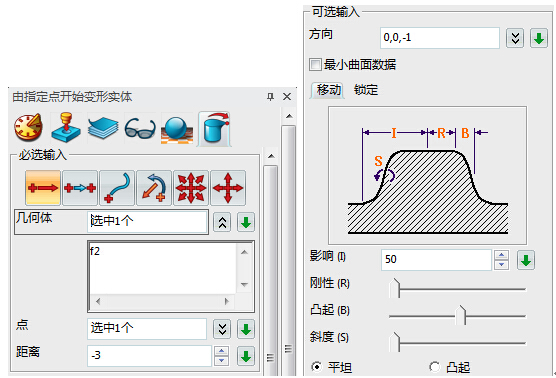Switch to the 移动 tab

pyautogui.click(x=328, y=90)
